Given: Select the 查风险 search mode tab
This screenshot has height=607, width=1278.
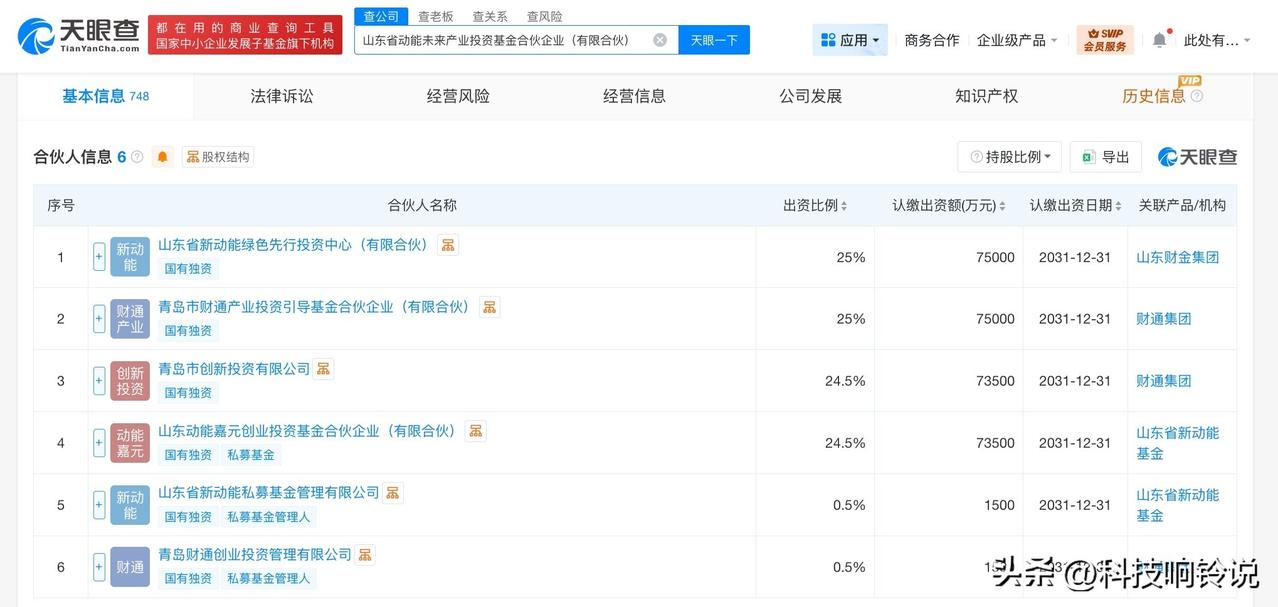Looking at the screenshot, I should coord(545,16).
